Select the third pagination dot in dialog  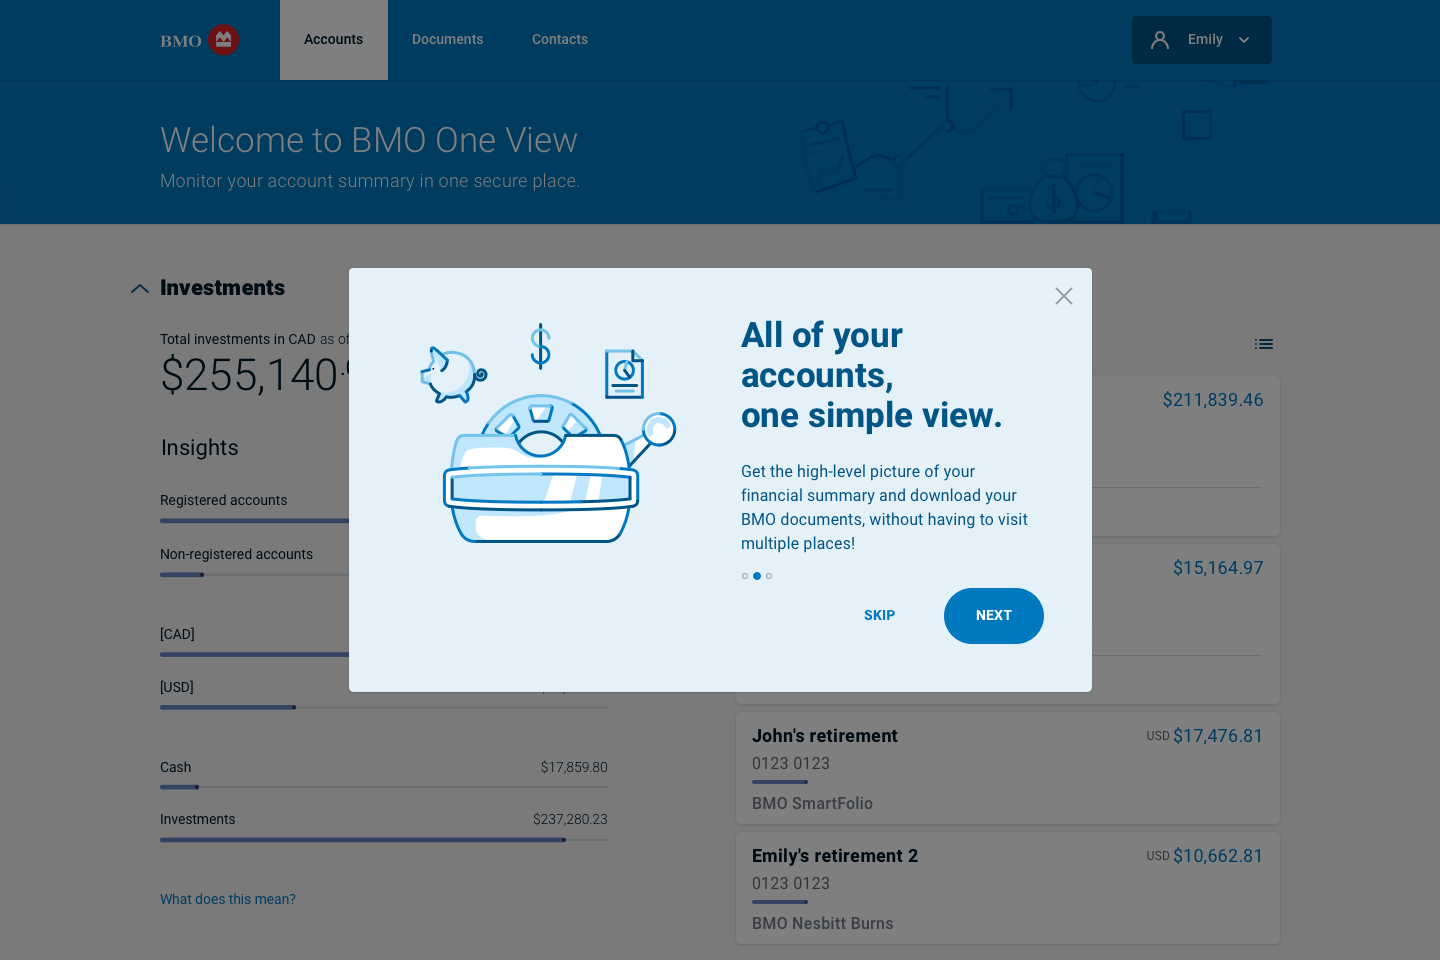769,576
